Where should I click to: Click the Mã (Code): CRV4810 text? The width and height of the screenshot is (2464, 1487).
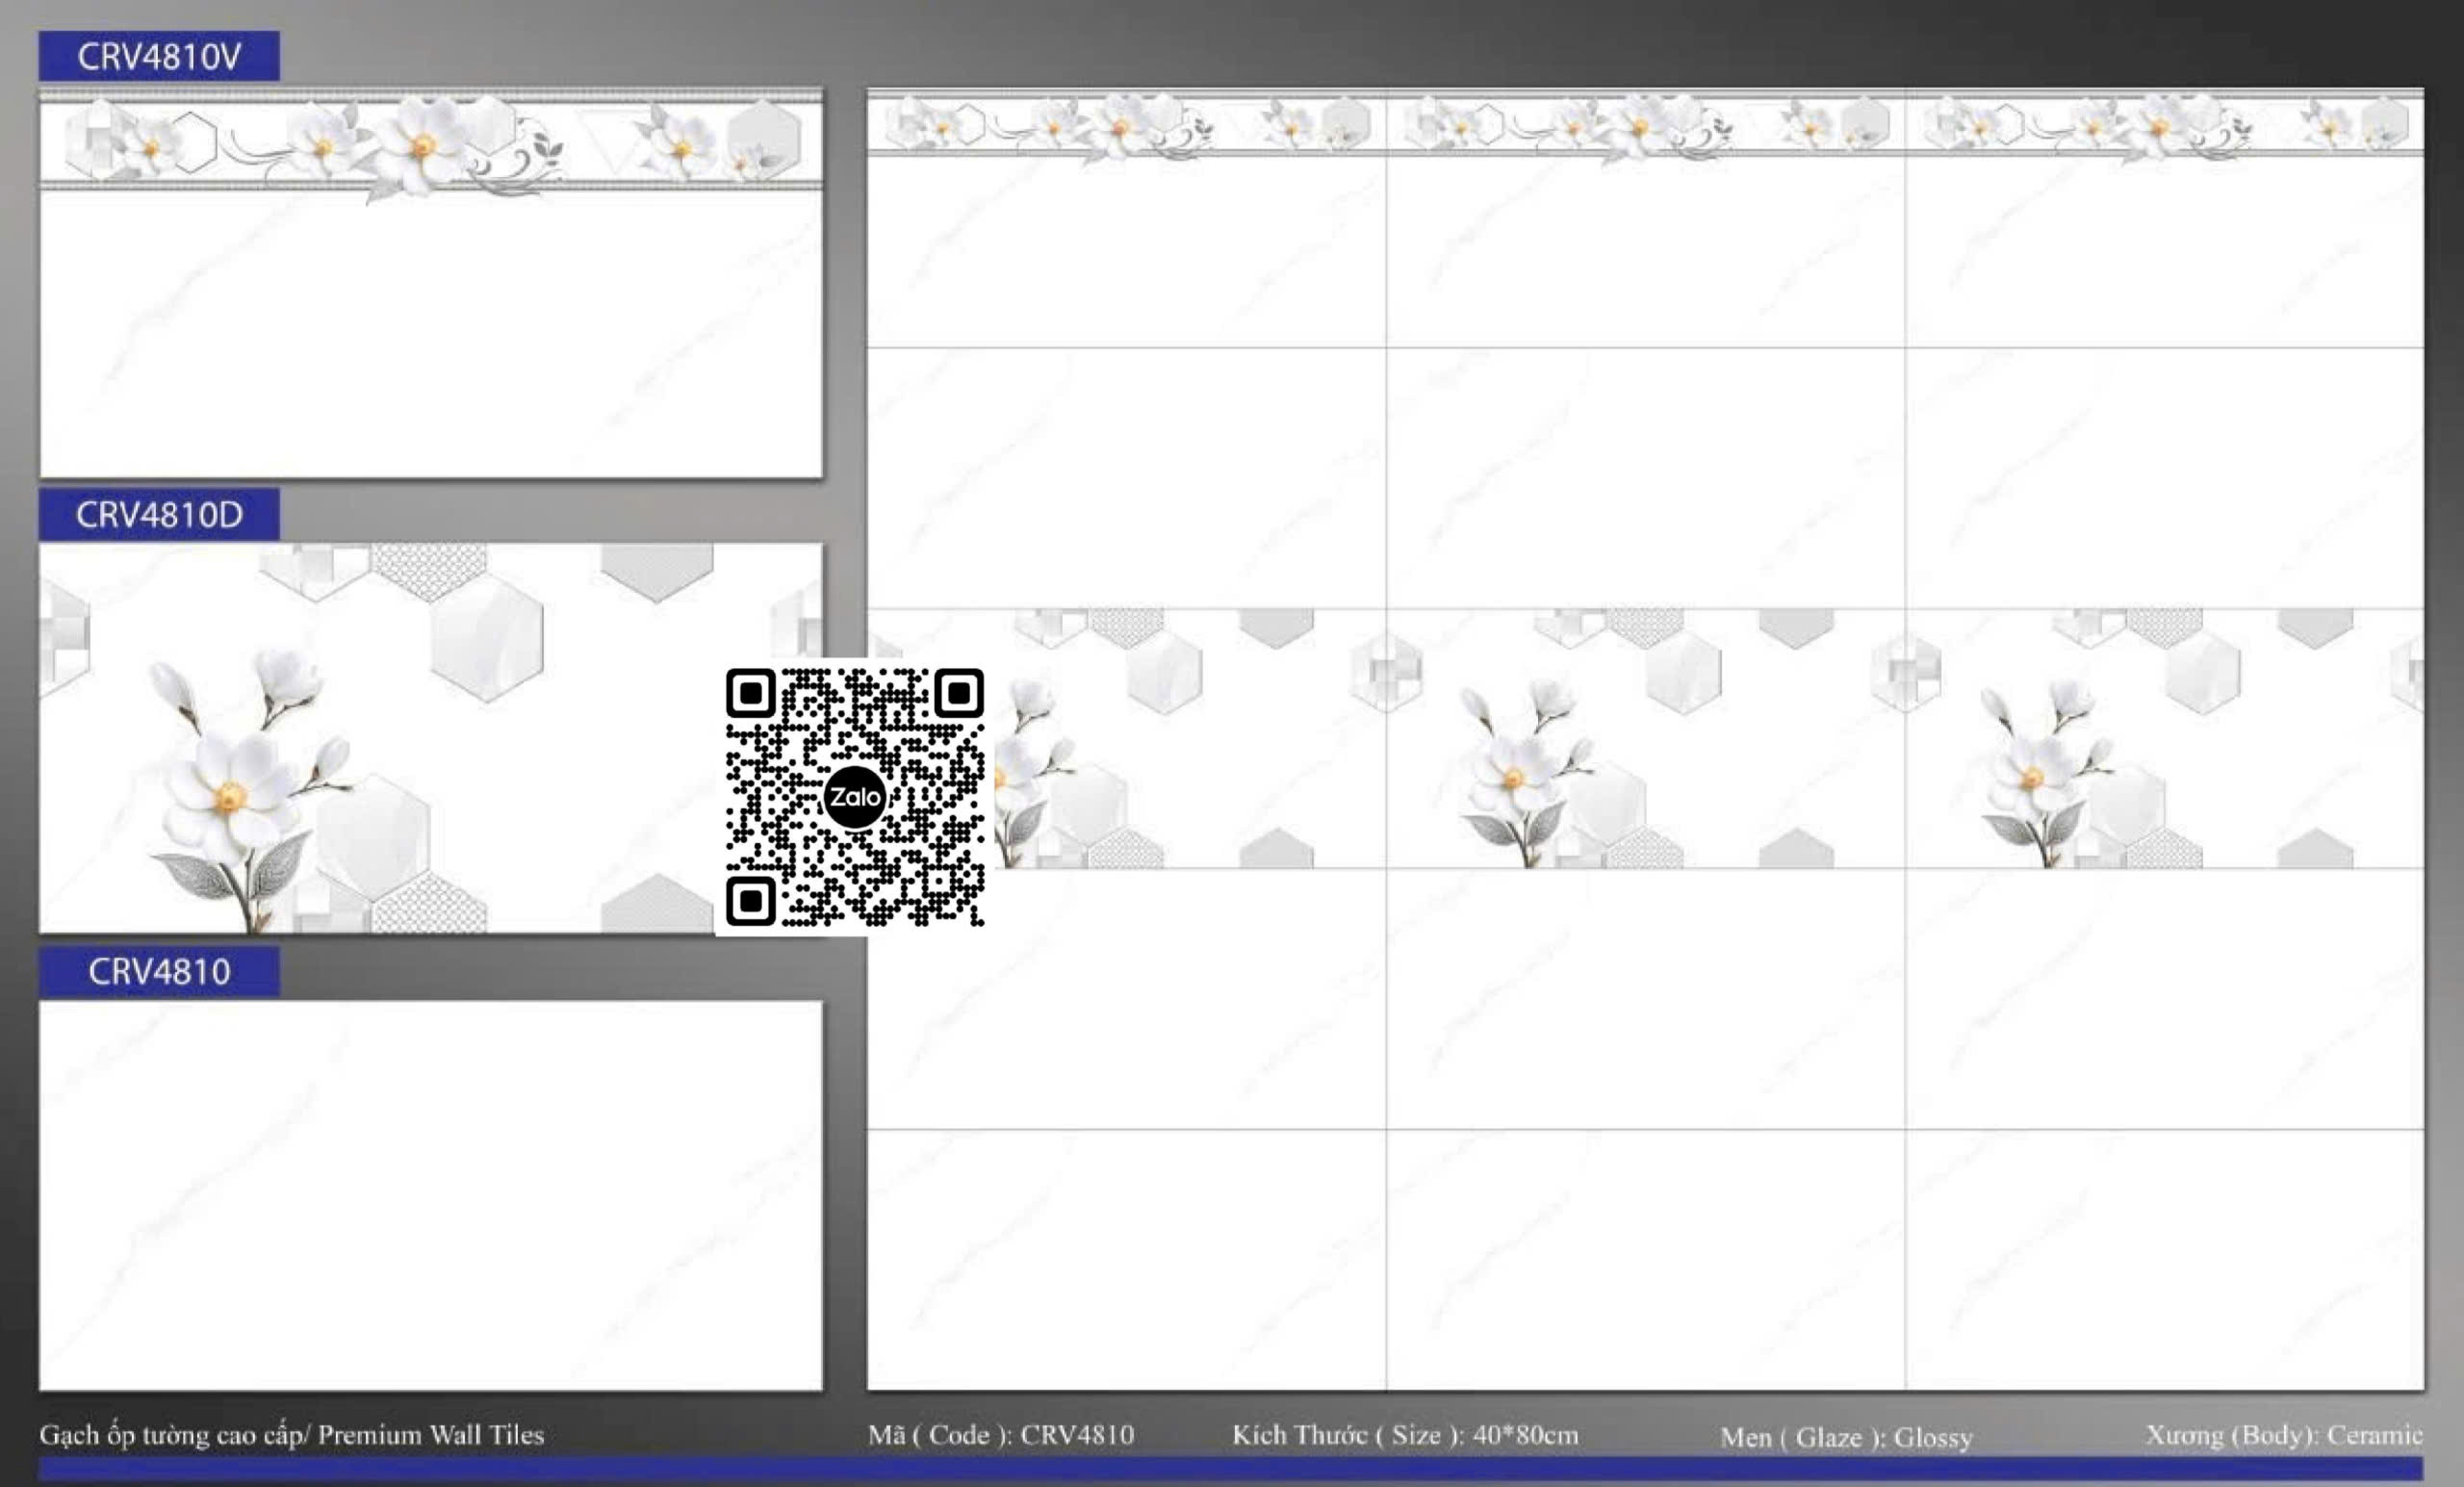pos(1000,1435)
